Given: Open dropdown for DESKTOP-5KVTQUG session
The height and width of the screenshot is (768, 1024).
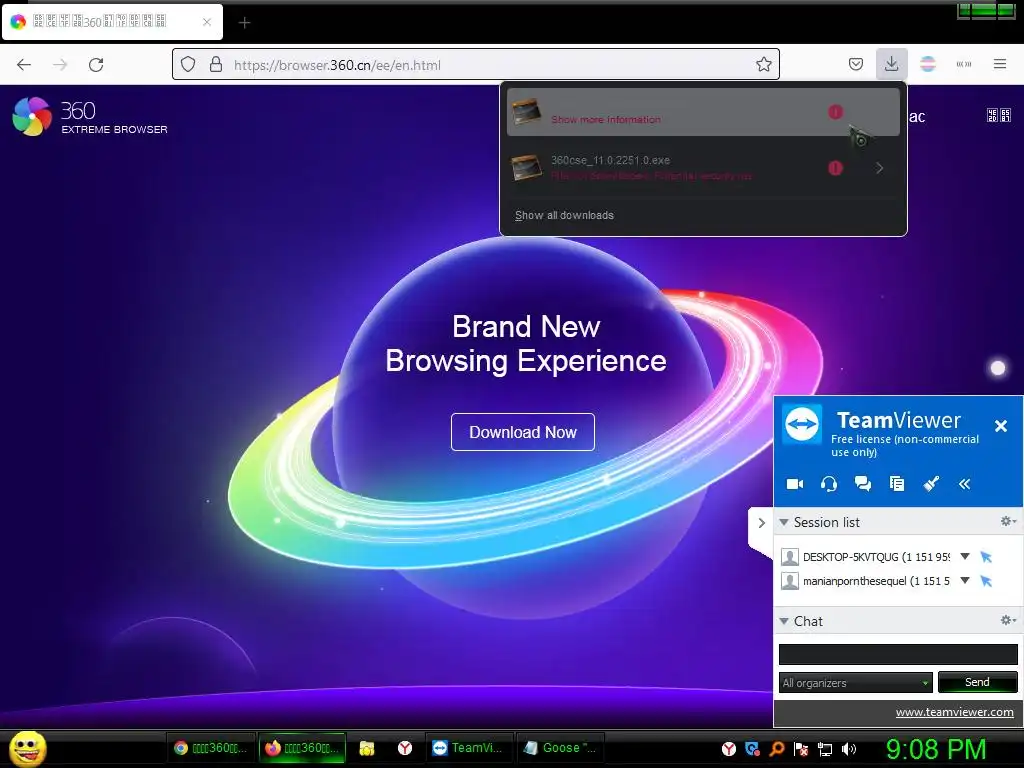Looking at the screenshot, I should pyautogui.click(x=965, y=556).
